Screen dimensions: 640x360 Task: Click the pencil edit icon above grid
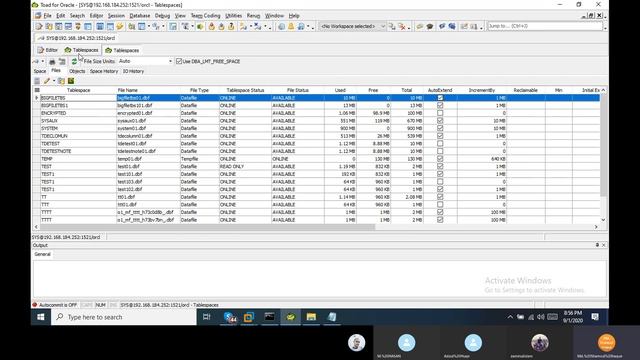pos(47,81)
